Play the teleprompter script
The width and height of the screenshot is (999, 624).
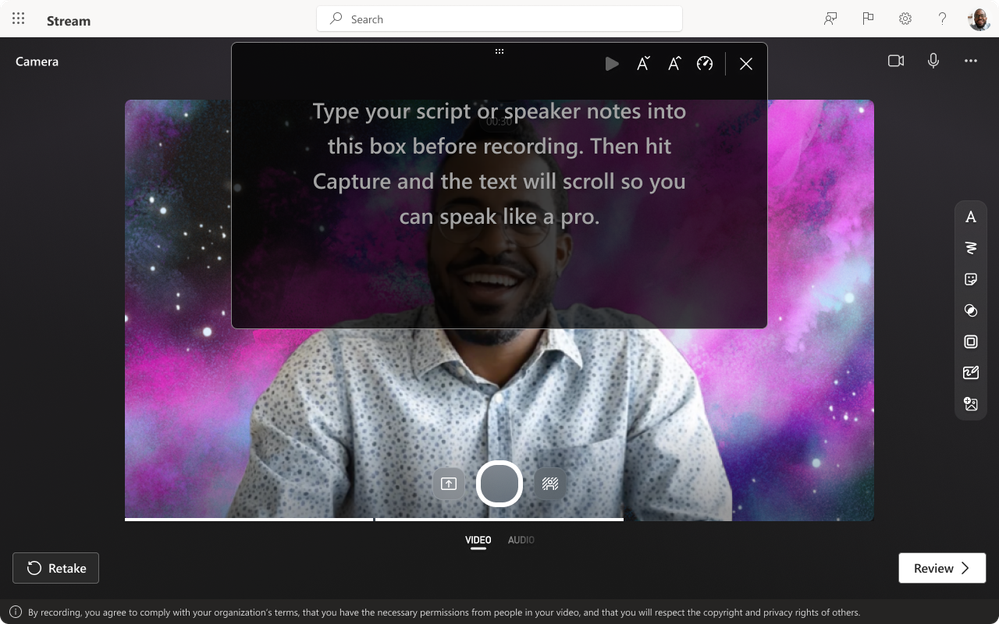click(612, 64)
